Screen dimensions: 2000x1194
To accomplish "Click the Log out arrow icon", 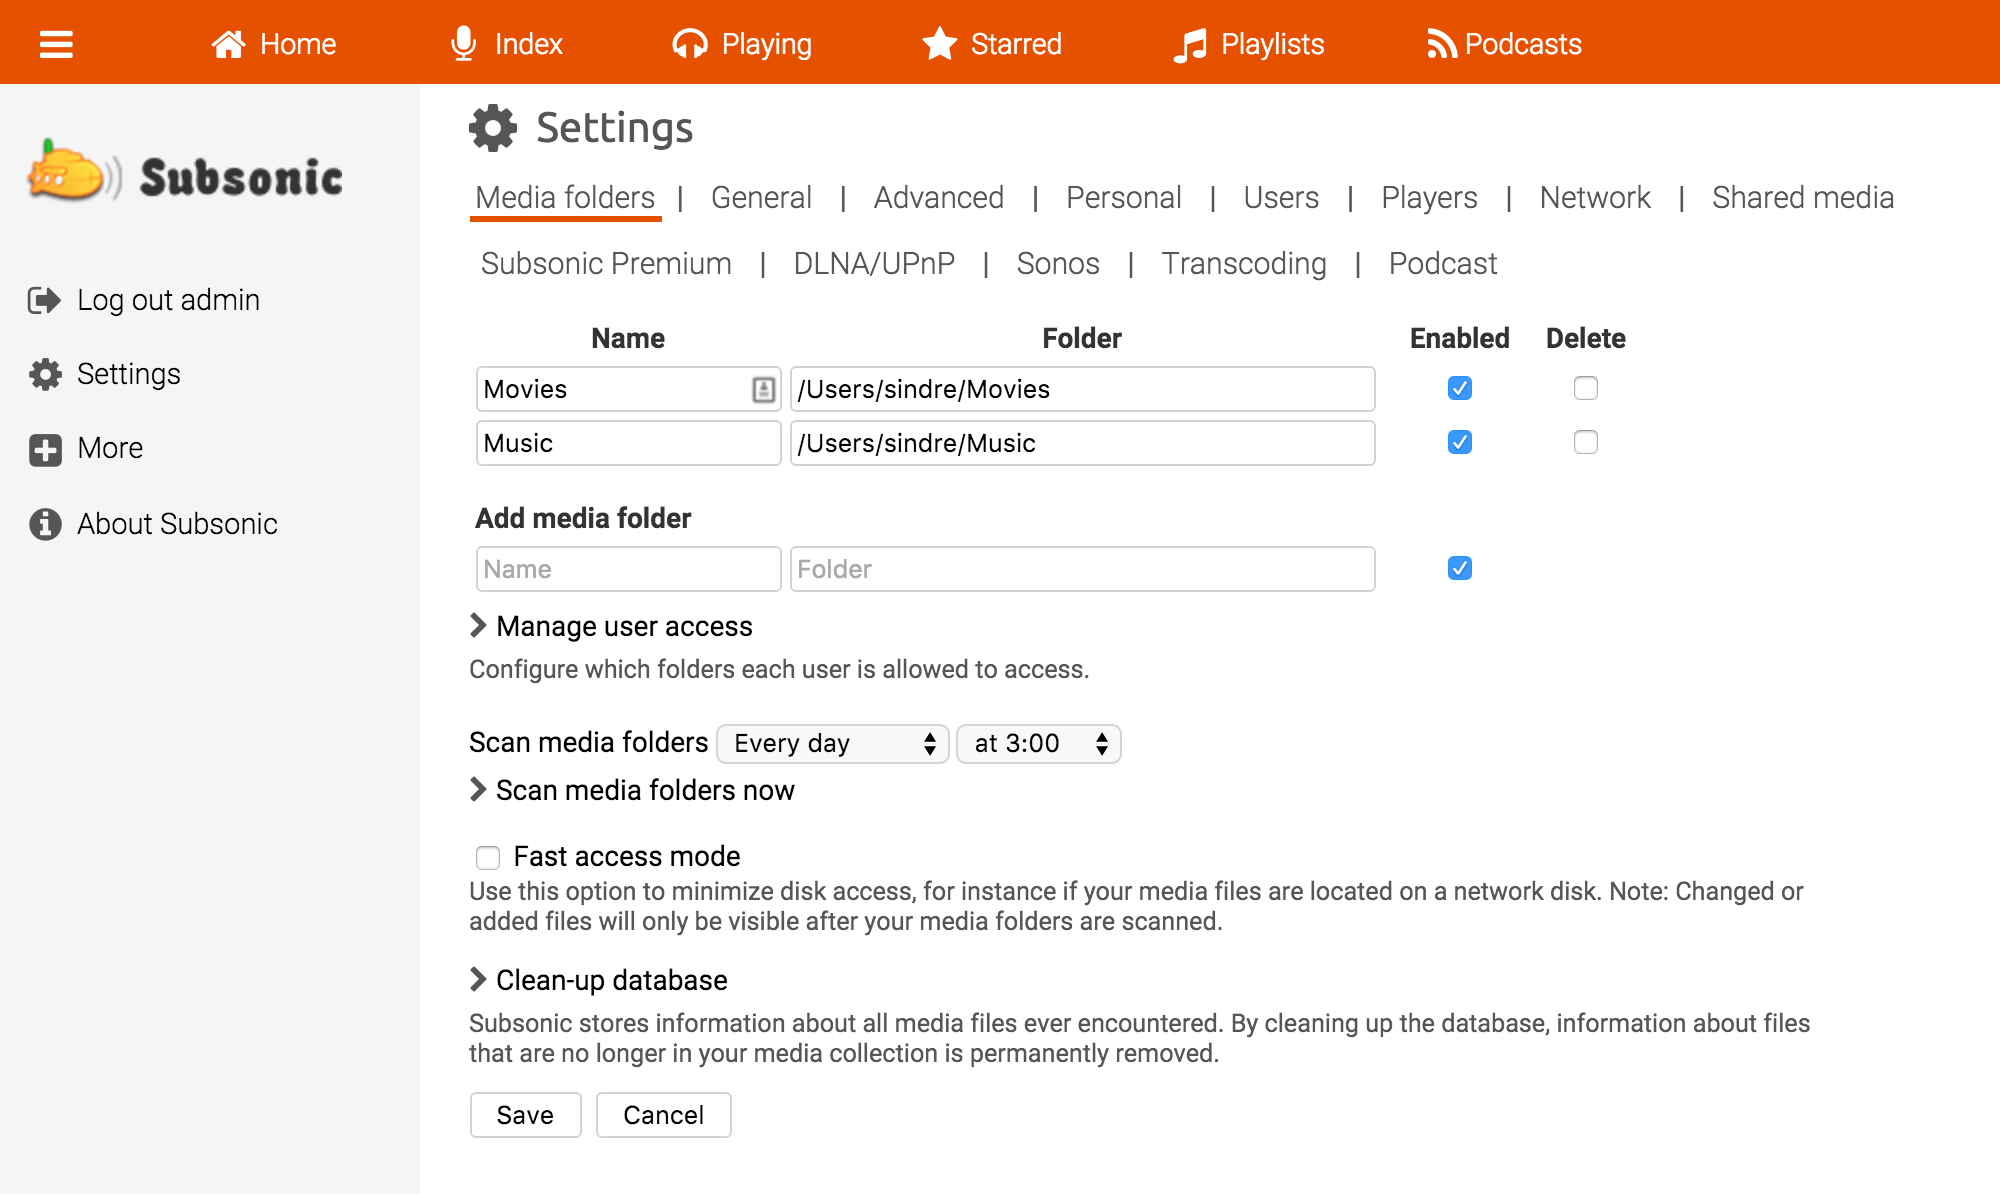I will (44, 300).
